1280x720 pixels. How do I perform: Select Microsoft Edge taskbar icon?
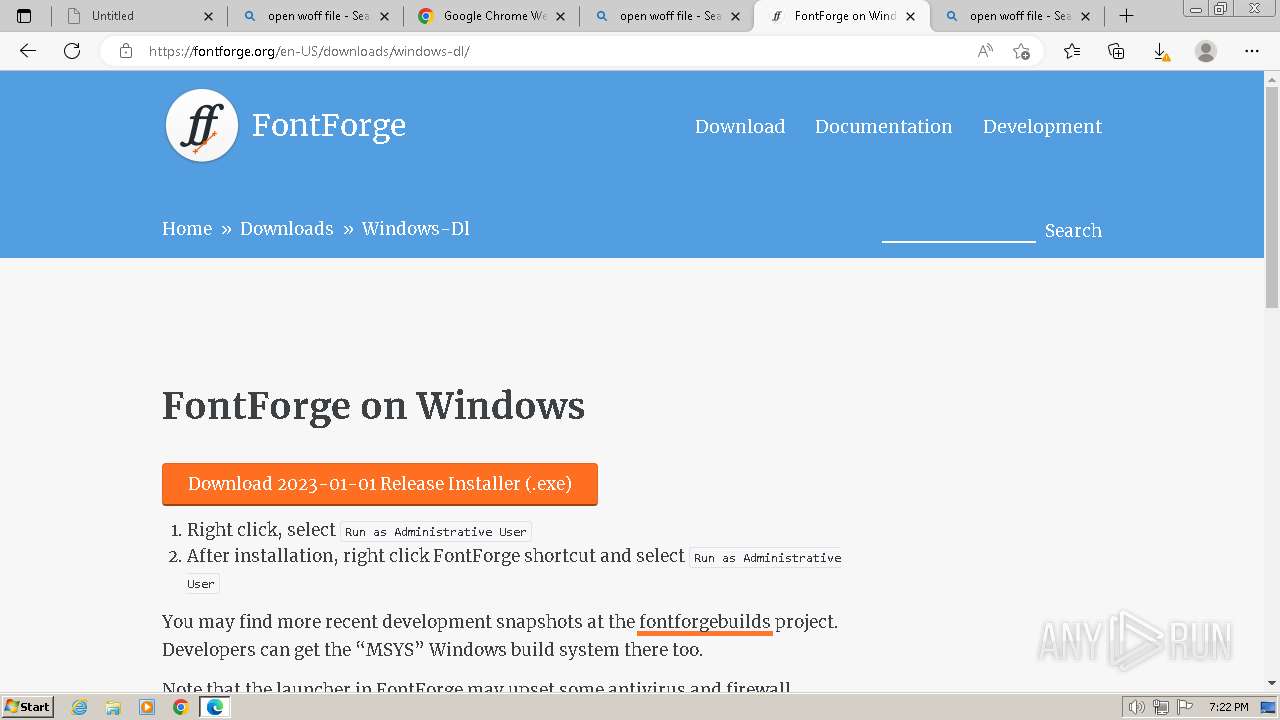point(214,707)
